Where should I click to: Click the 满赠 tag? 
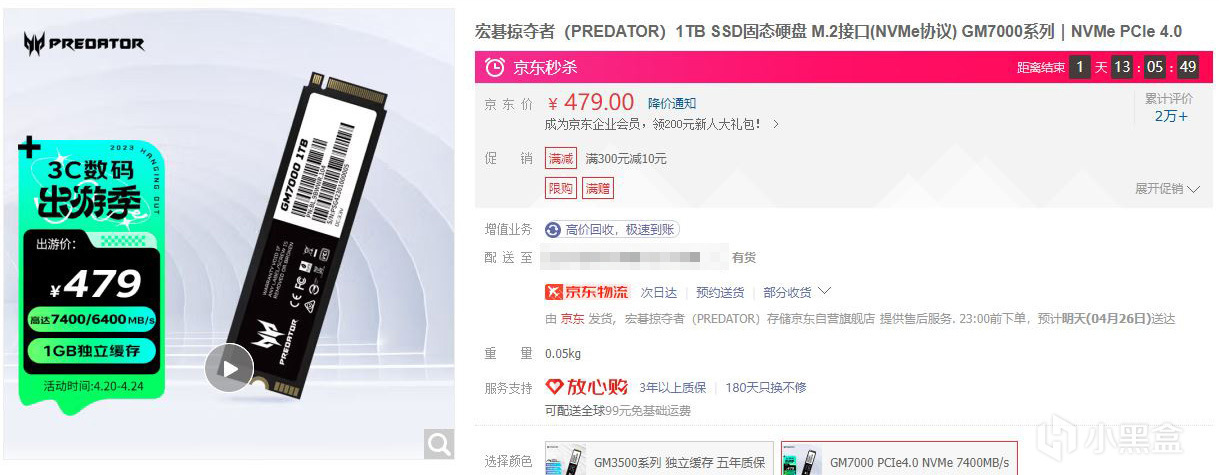(x=599, y=188)
